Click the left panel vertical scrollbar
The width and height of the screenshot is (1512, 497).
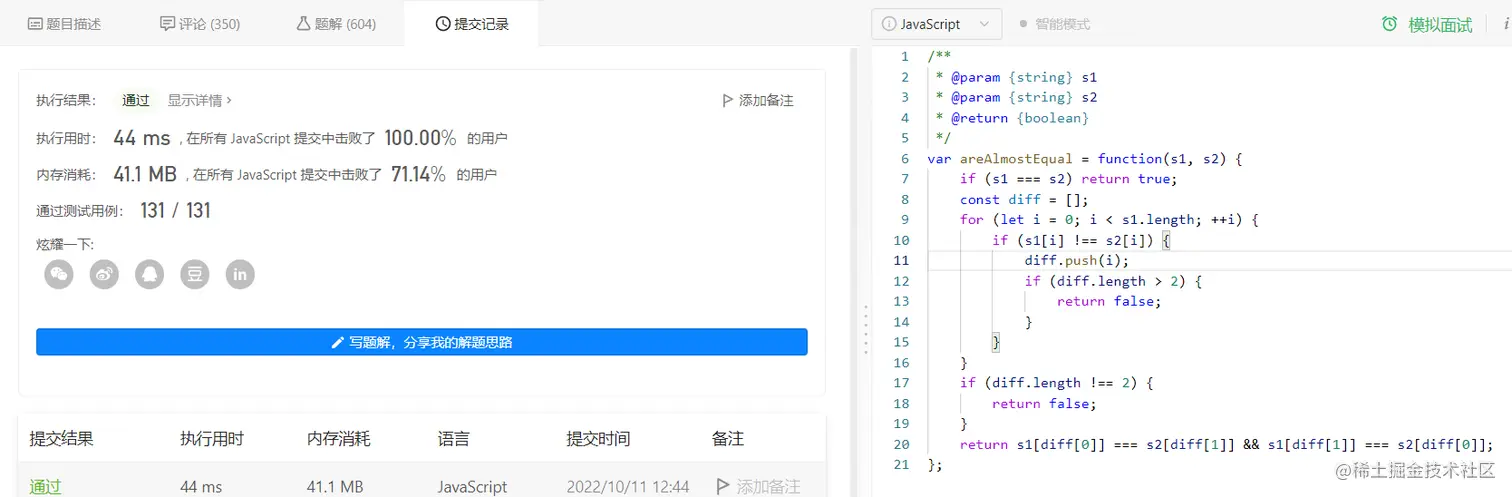[x=852, y=270]
